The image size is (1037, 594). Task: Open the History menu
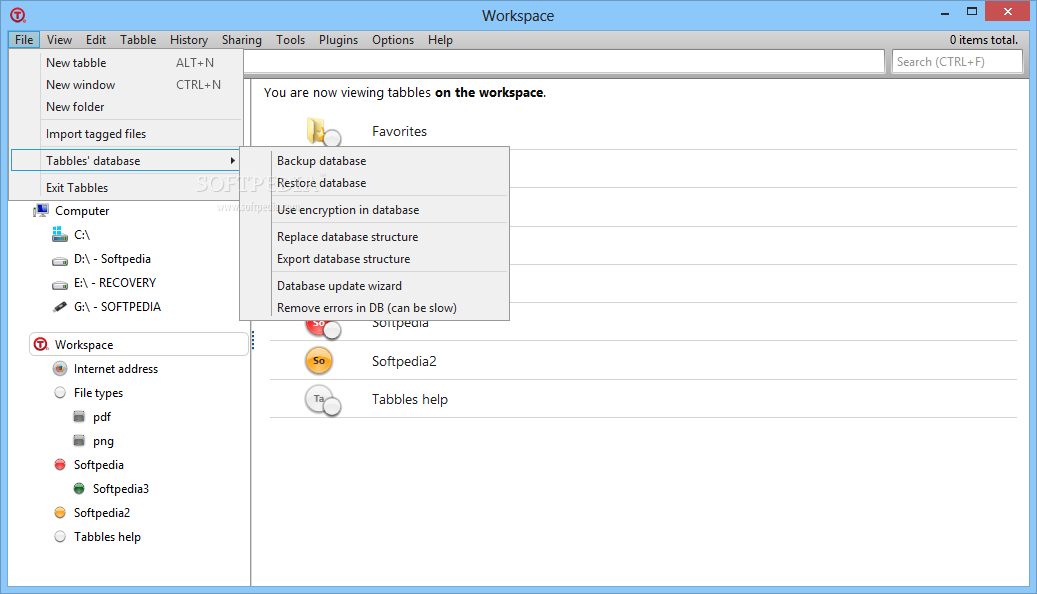pyautogui.click(x=188, y=40)
